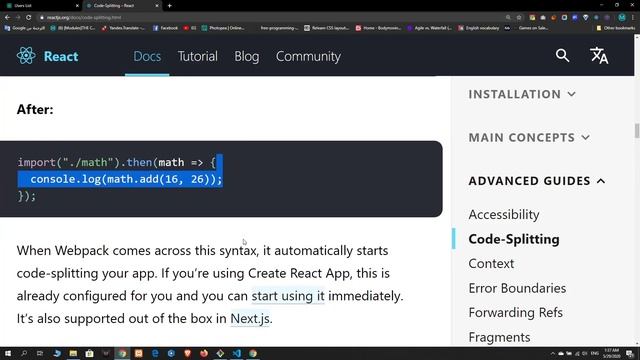Open the site search magnifier icon
640x360 pixels.
pyautogui.click(x=562, y=55)
